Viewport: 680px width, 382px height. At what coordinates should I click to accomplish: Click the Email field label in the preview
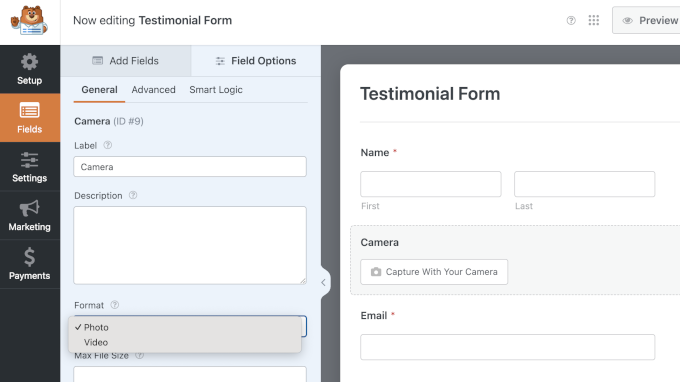coord(374,316)
